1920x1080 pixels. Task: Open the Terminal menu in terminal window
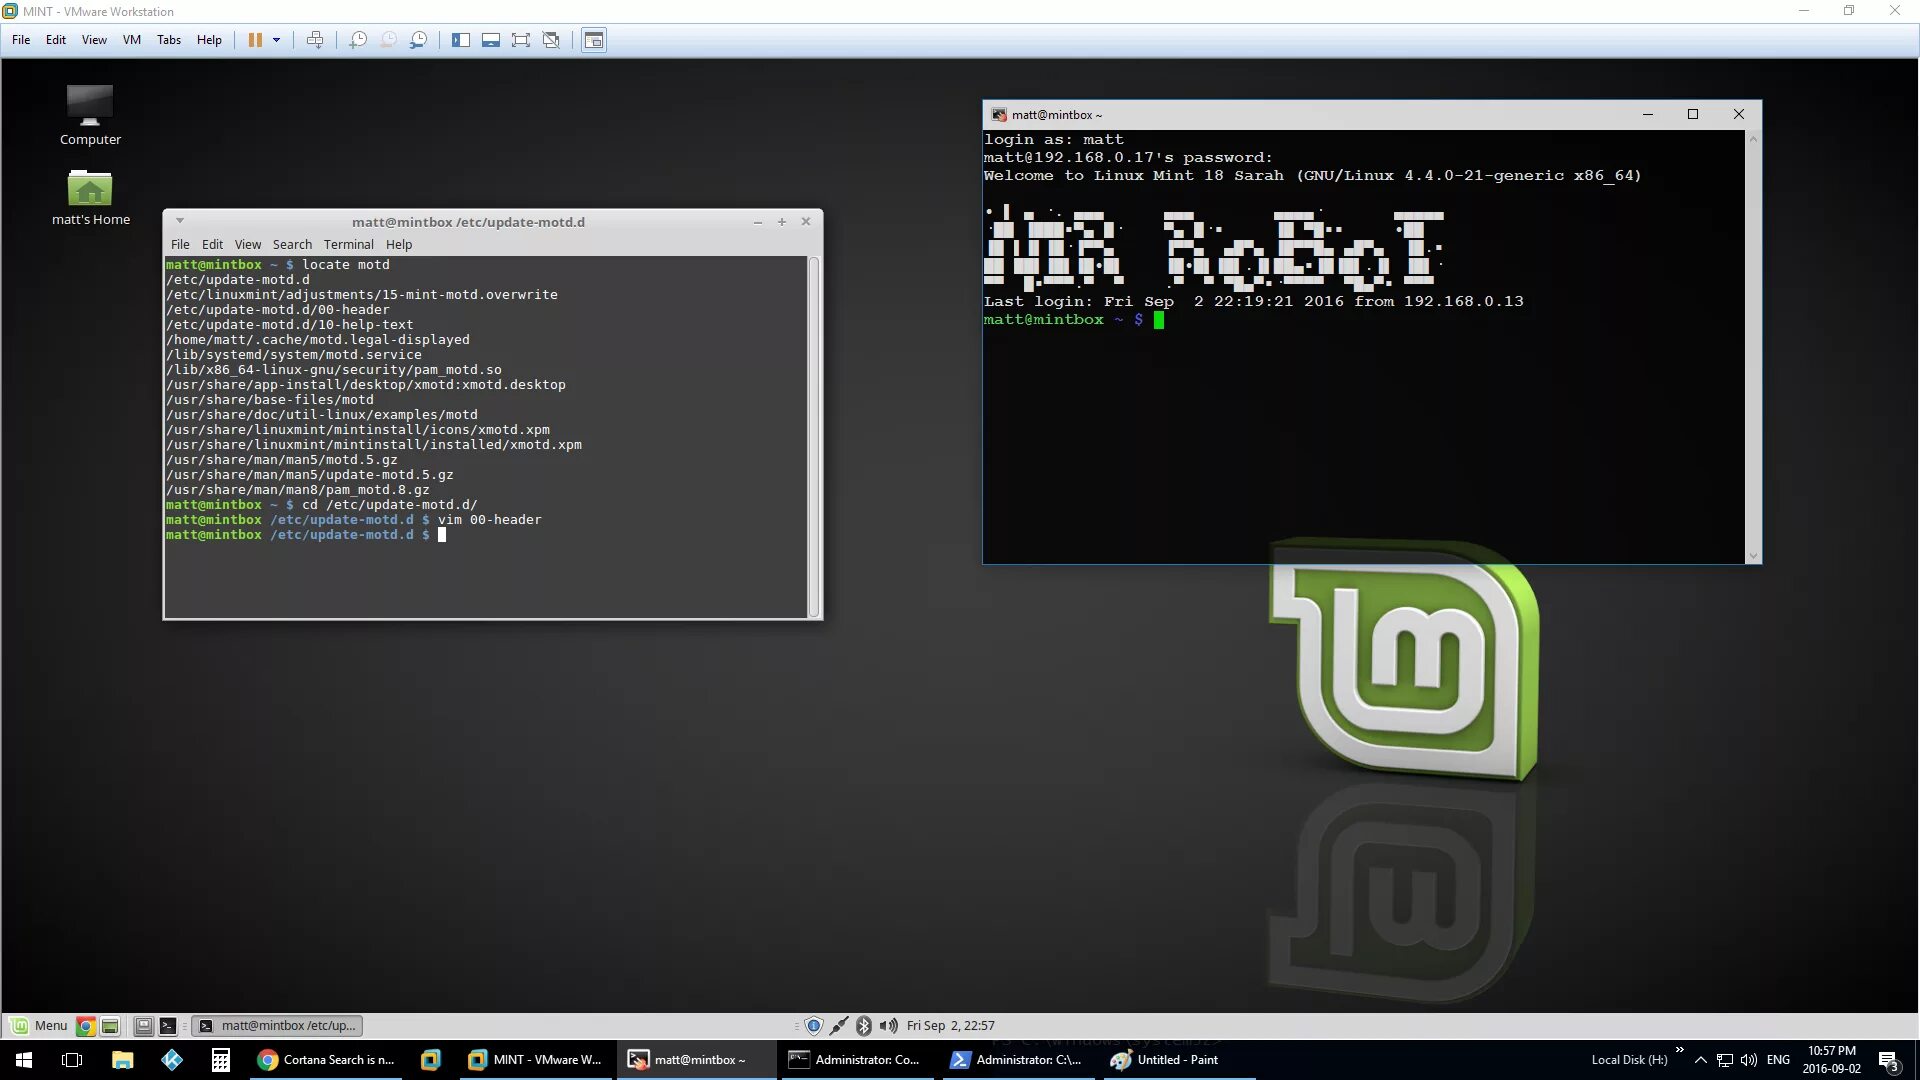[x=348, y=244]
